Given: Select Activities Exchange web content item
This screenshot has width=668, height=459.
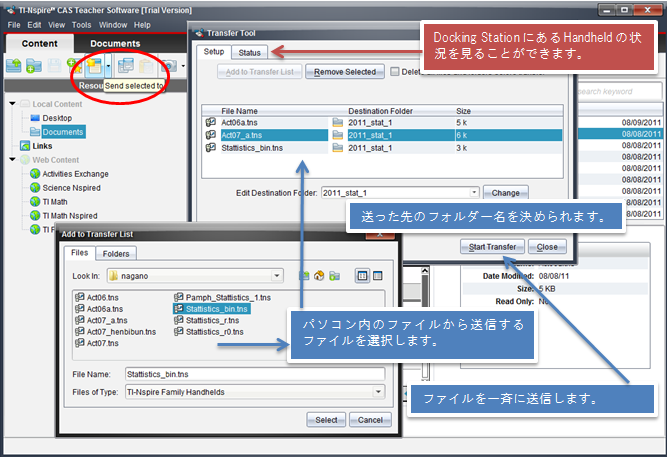Looking at the screenshot, I should point(75,174).
